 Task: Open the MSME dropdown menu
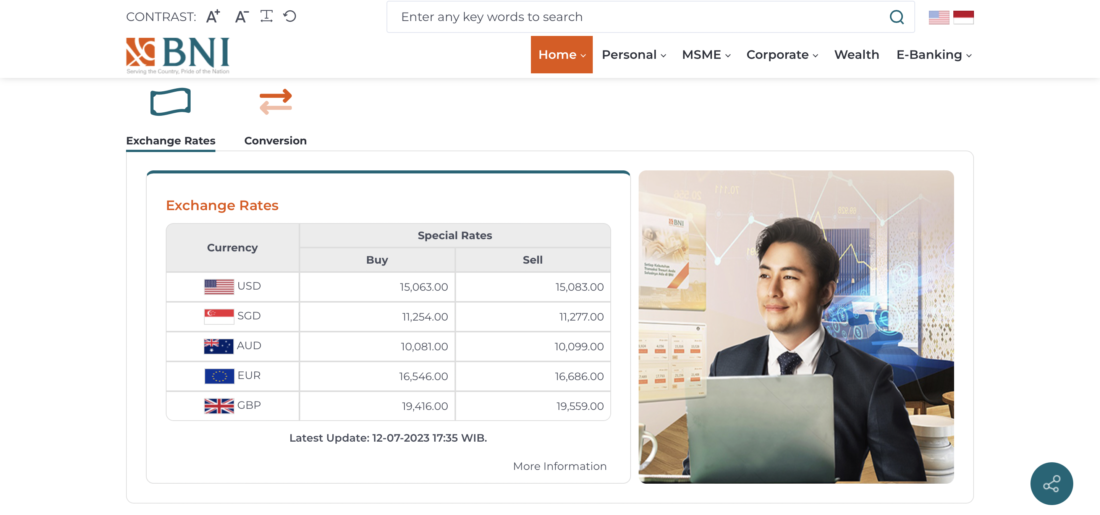click(x=706, y=55)
